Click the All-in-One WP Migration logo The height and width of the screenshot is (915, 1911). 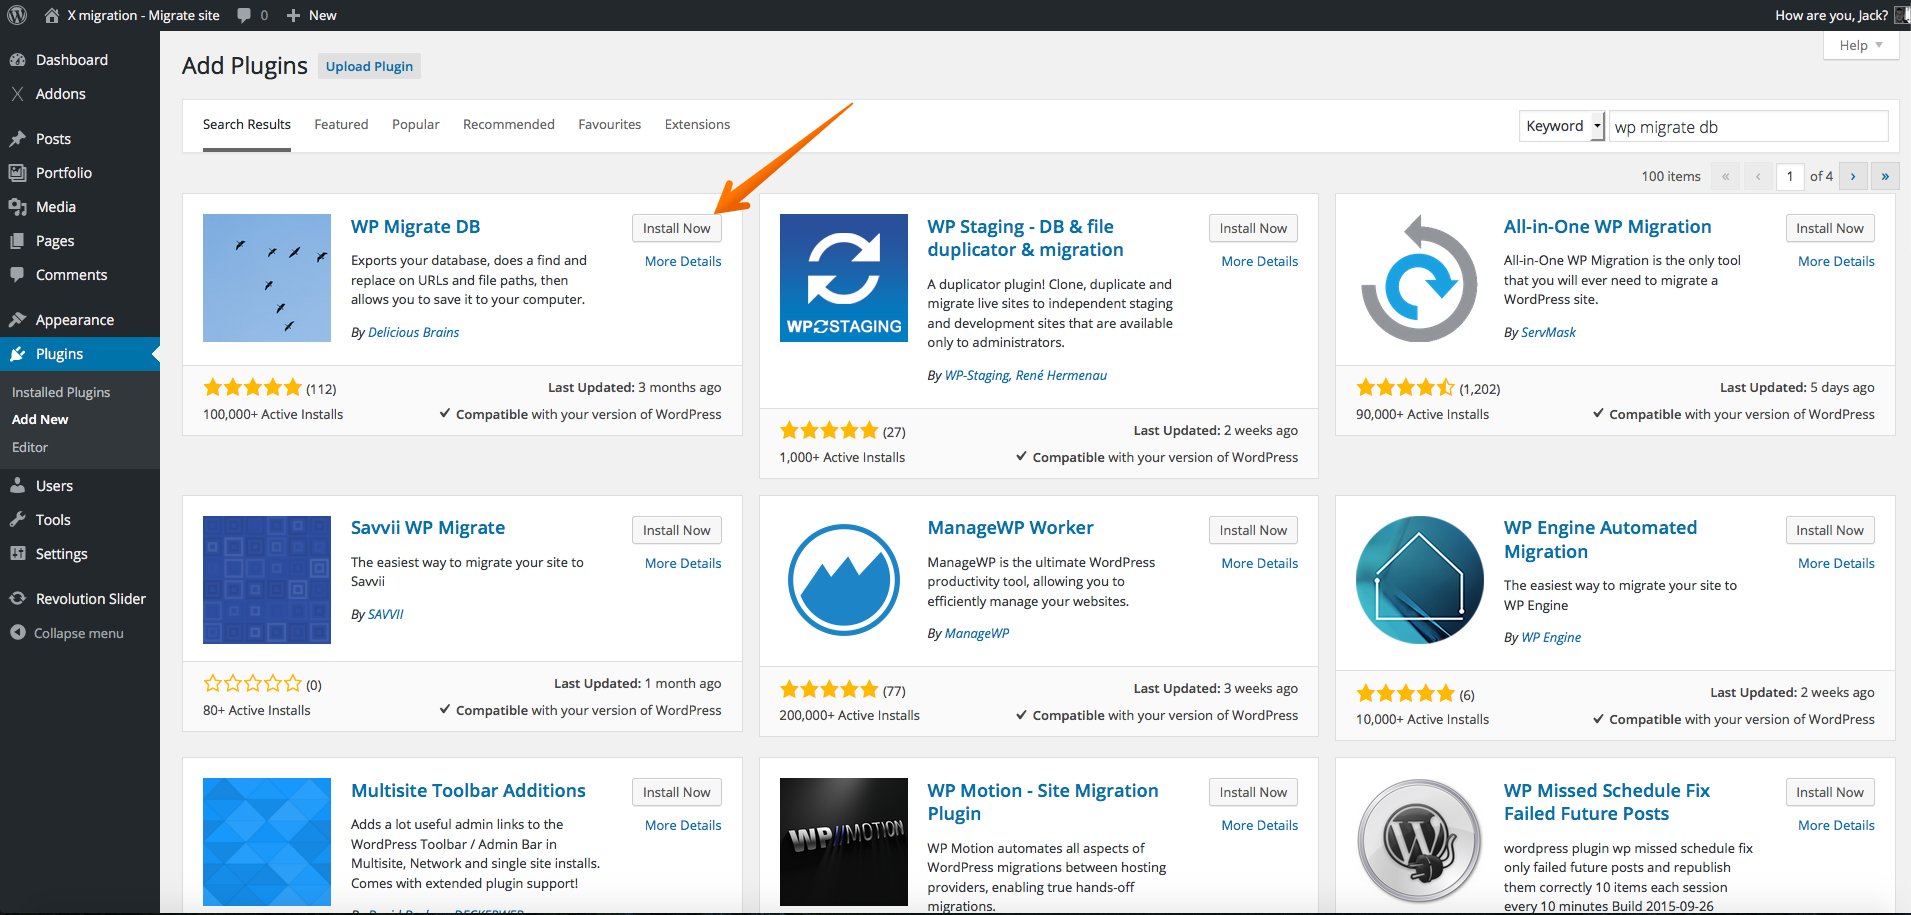coord(1420,278)
